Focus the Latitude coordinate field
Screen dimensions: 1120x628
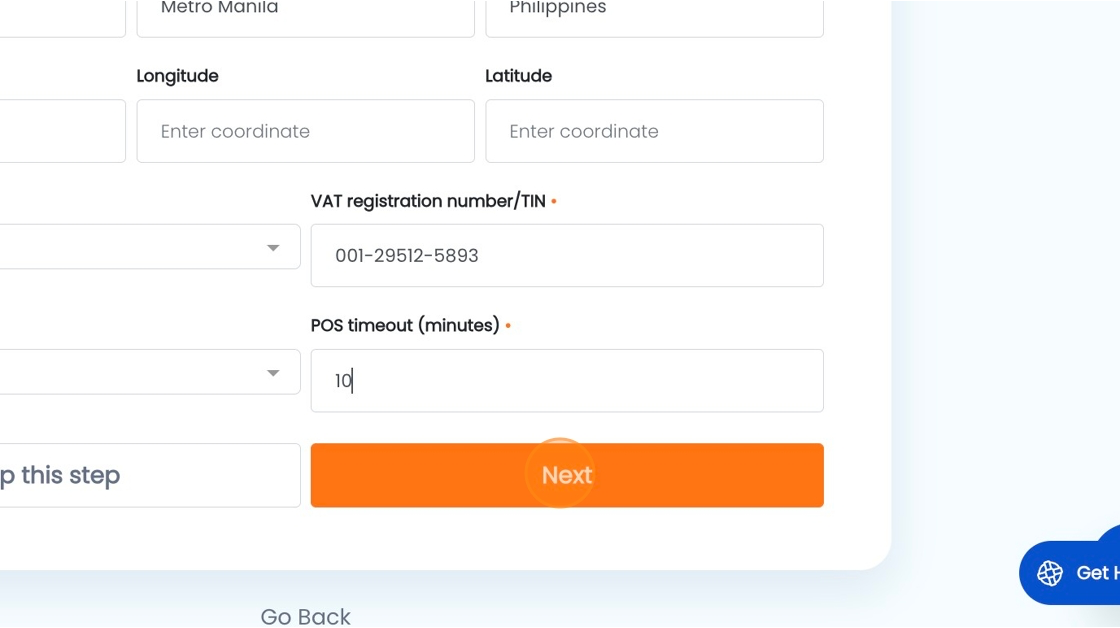654,131
